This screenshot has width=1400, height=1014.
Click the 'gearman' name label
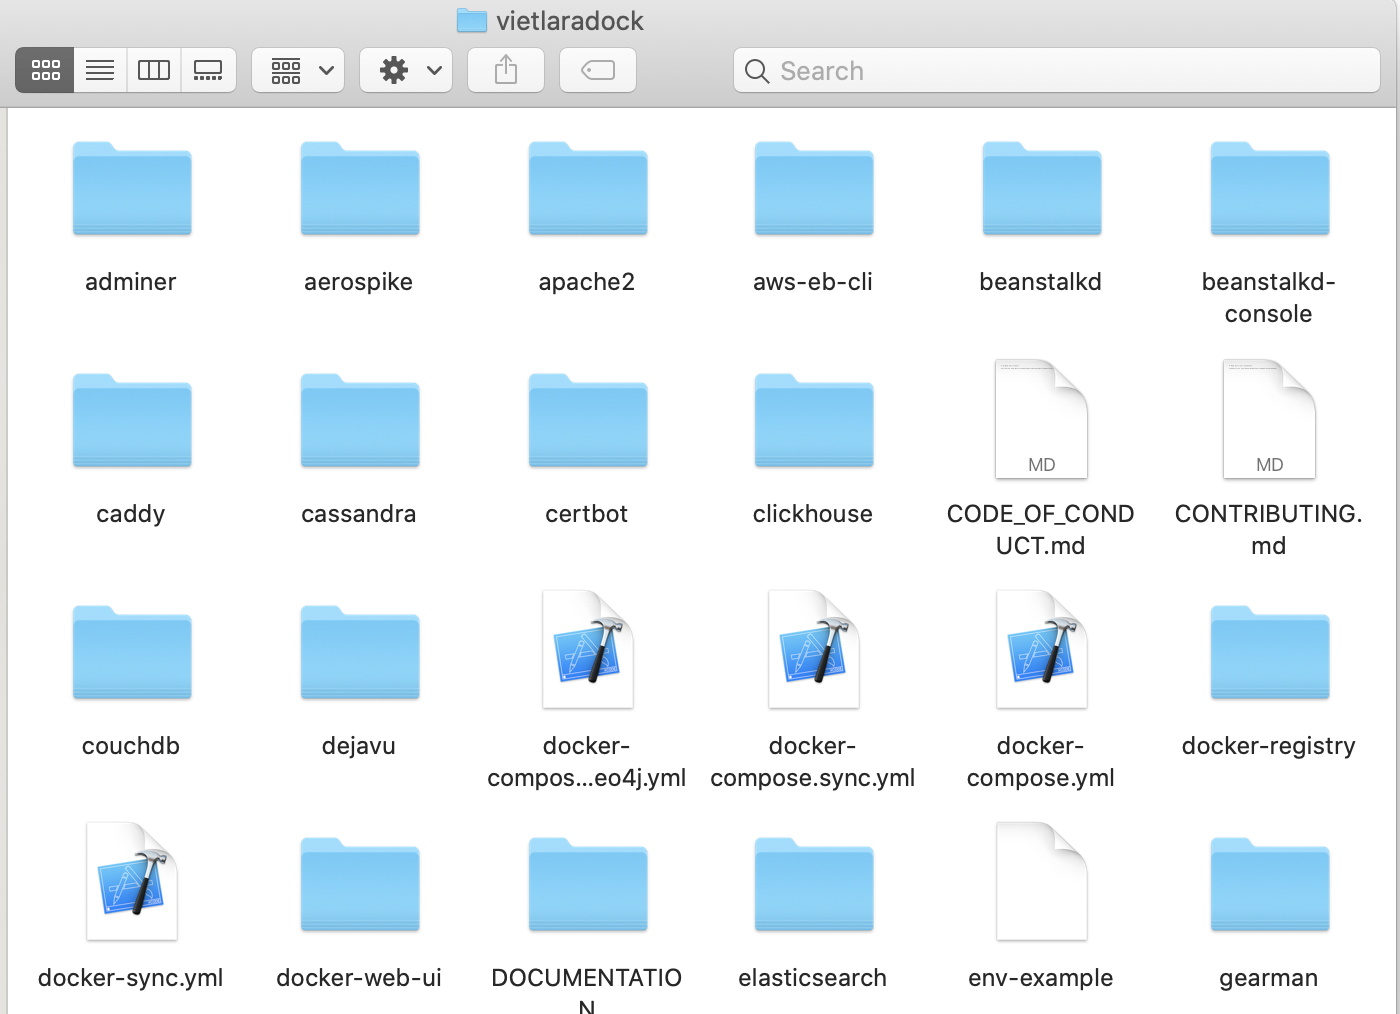click(x=1269, y=978)
